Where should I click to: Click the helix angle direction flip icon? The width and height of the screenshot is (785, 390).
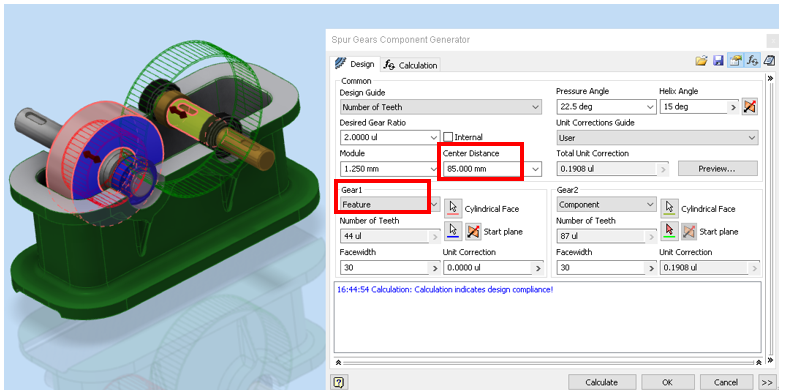tap(749, 107)
